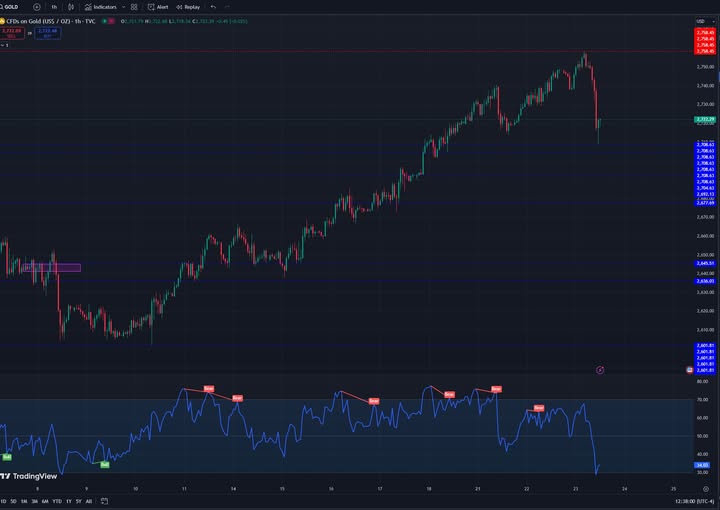Select the YTD date range tab
The height and width of the screenshot is (510, 720).
click(57, 501)
